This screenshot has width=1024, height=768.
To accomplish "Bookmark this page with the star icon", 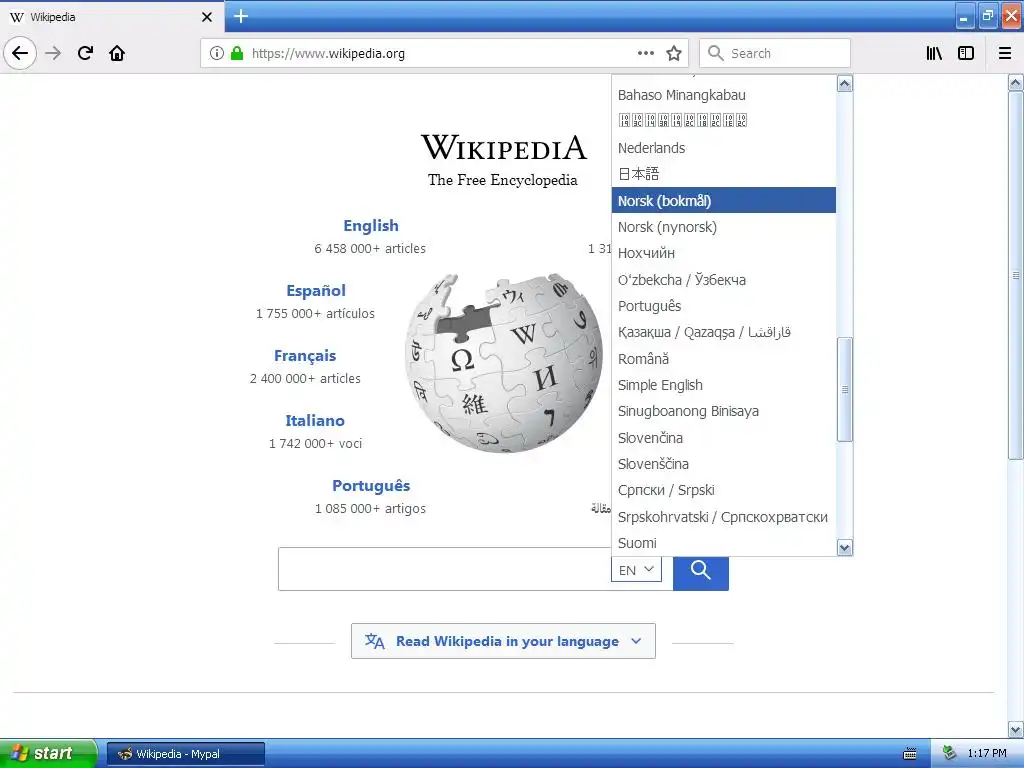I will [x=674, y=53].
